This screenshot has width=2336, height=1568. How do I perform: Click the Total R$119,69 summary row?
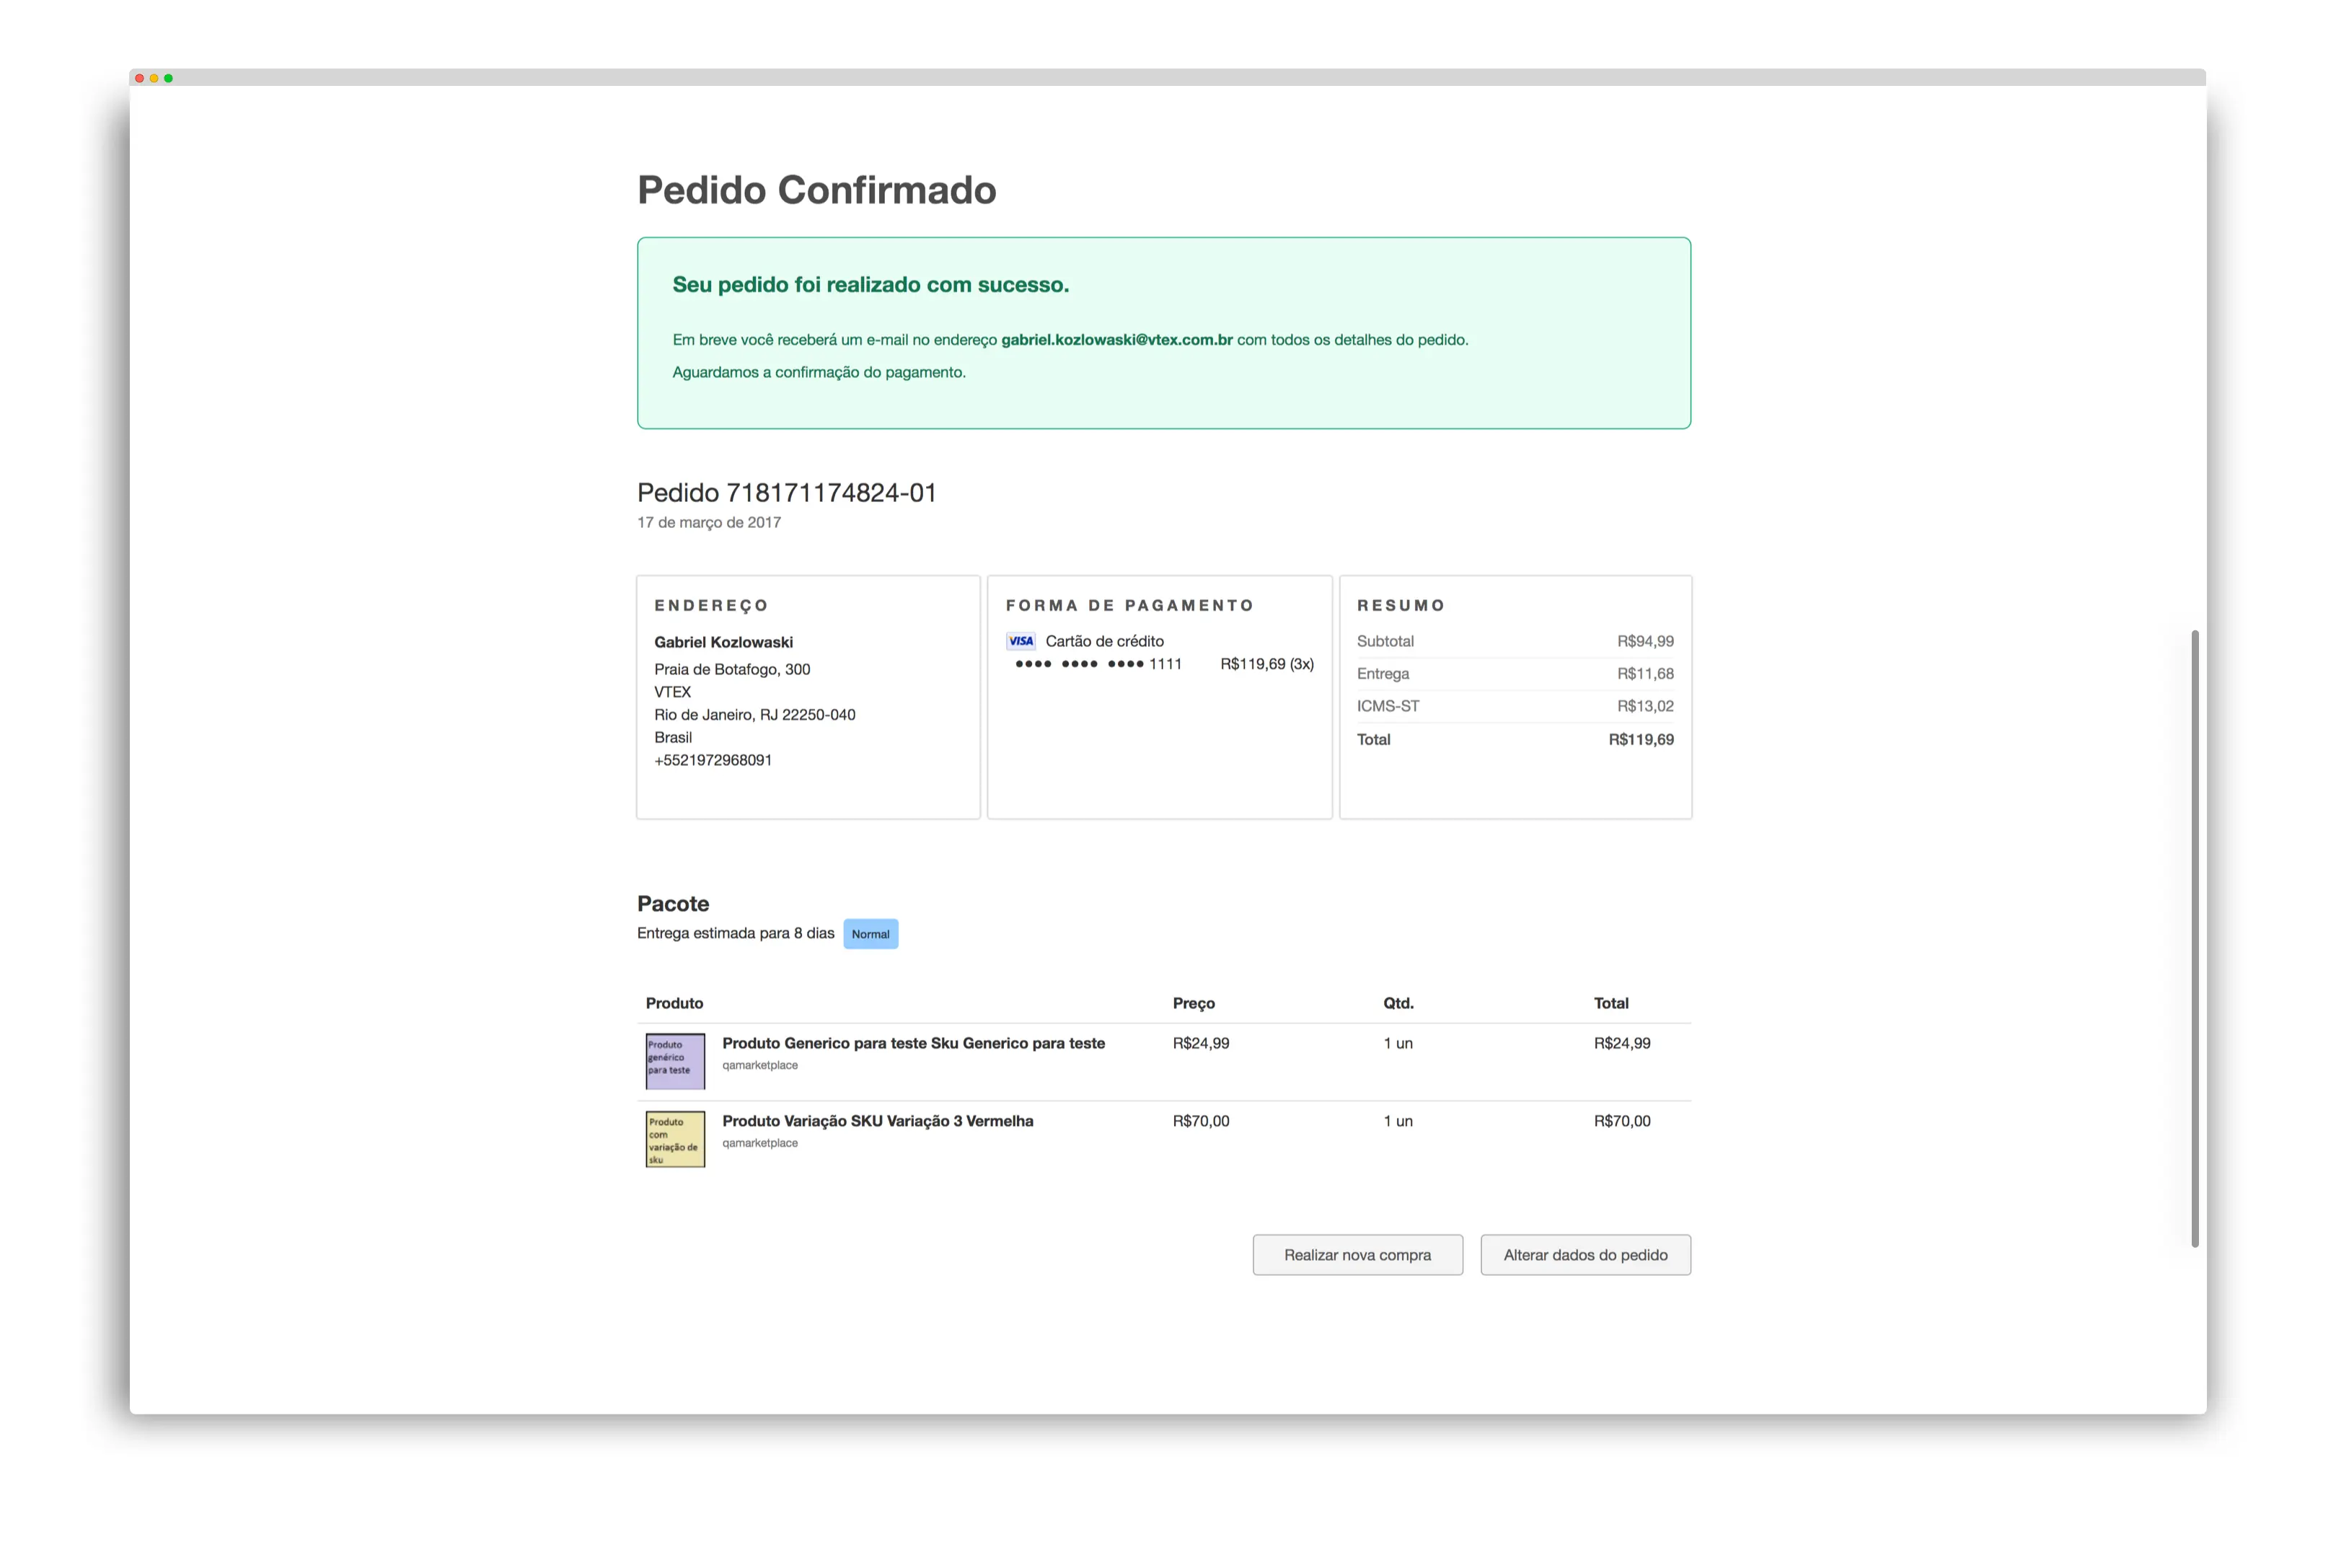pyautogui.click(x=1514, y=740)
